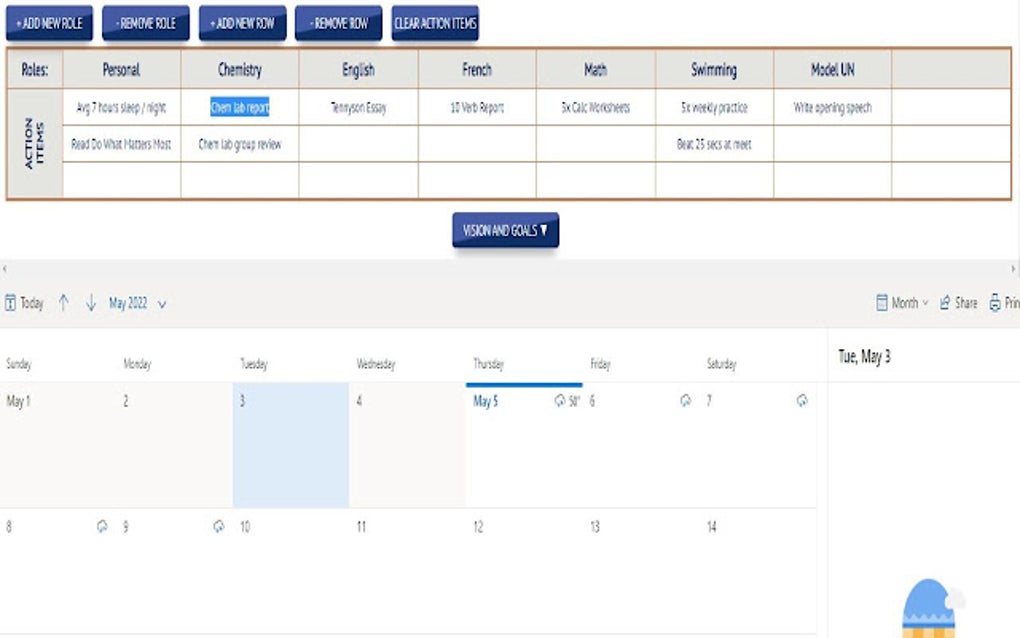Click the Remove Row button
Screen dimensions: 1020x638
click(338, 22)
